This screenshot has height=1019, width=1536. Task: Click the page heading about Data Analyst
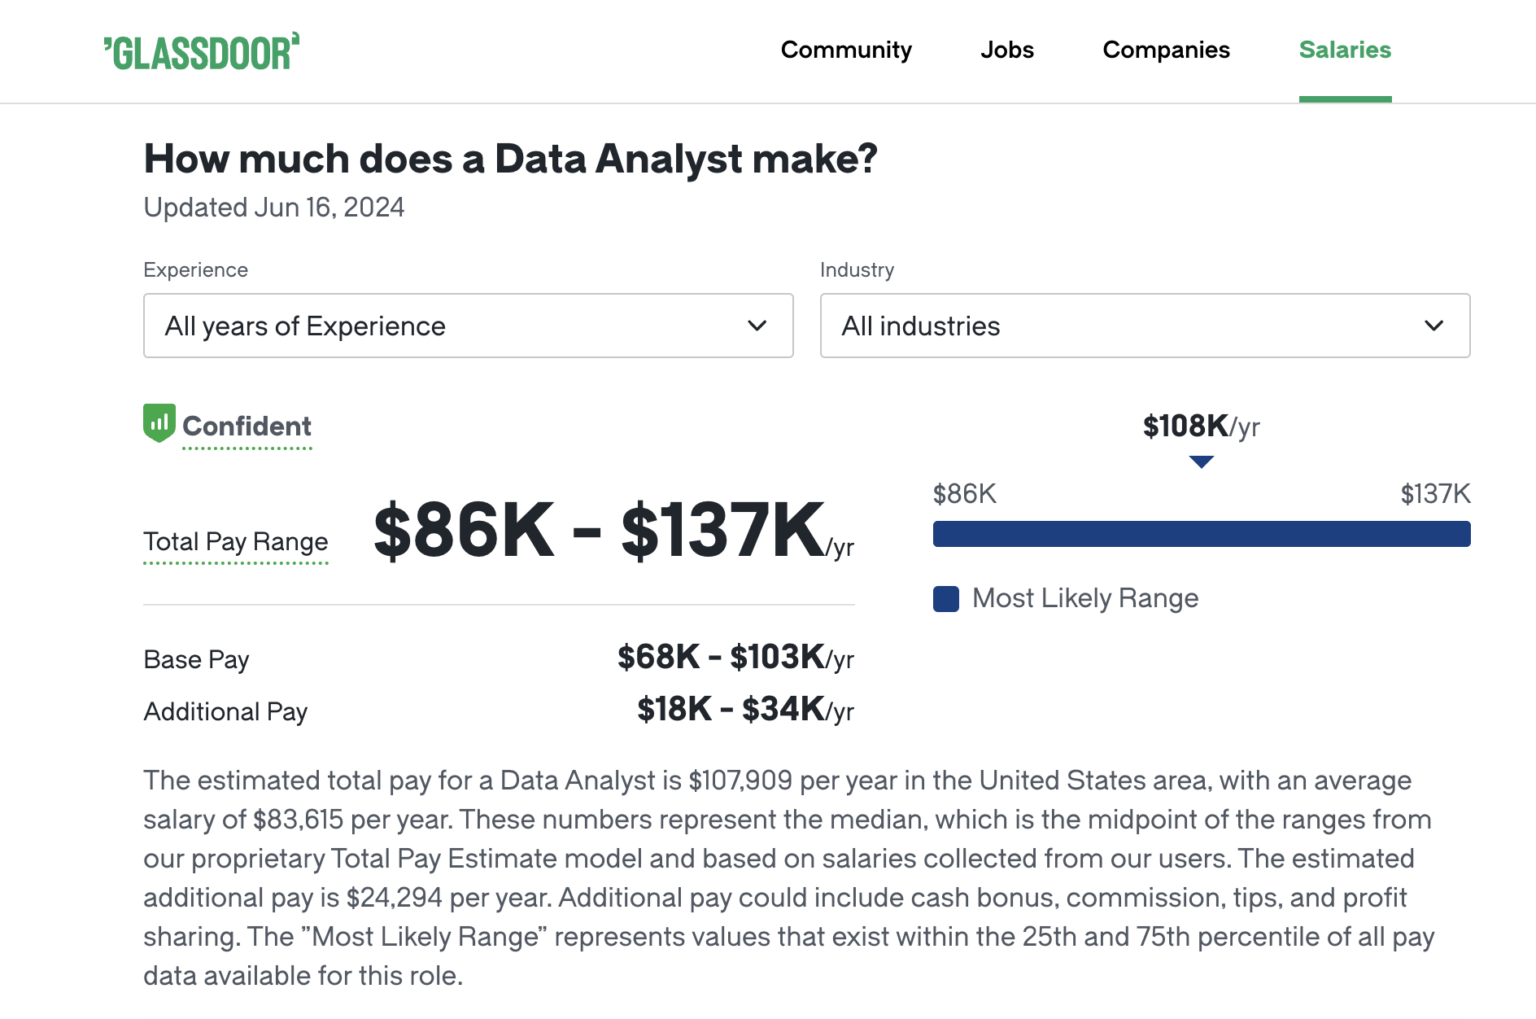point(510,159)
